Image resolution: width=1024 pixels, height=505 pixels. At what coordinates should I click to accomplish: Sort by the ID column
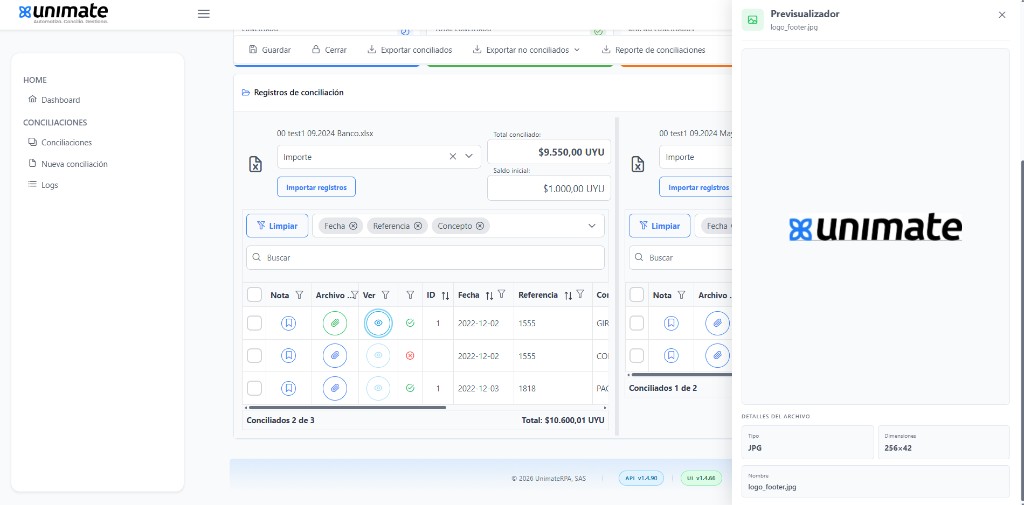[x=445, y=295]
